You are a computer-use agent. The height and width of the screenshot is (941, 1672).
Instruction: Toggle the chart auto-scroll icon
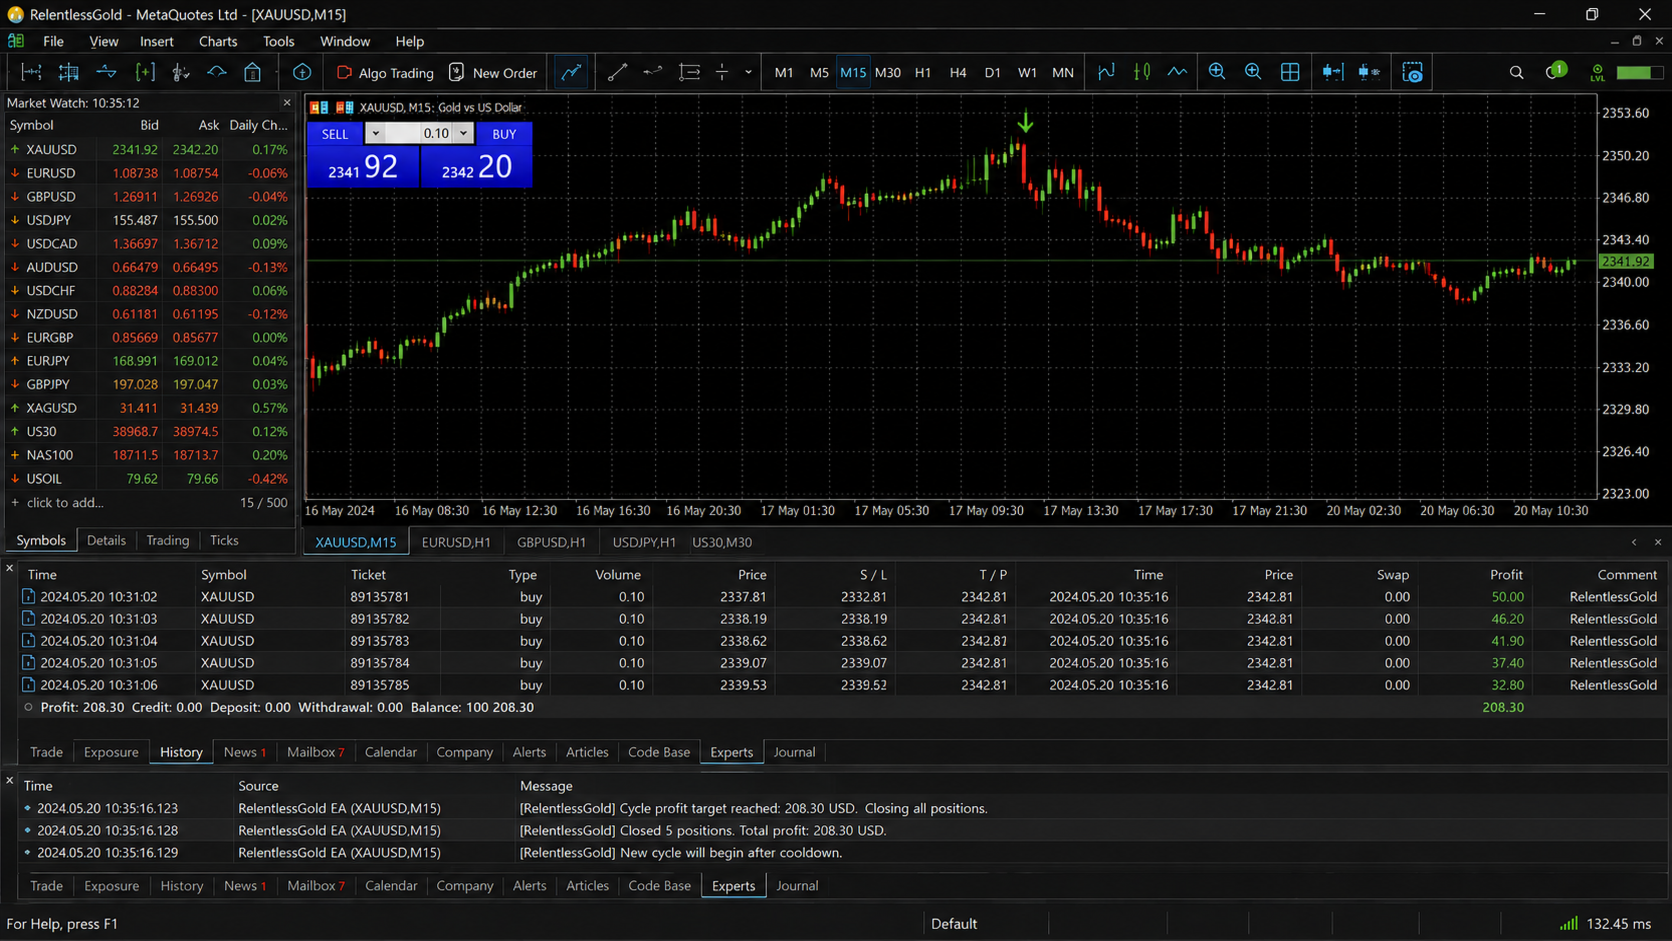point(1333,72)
